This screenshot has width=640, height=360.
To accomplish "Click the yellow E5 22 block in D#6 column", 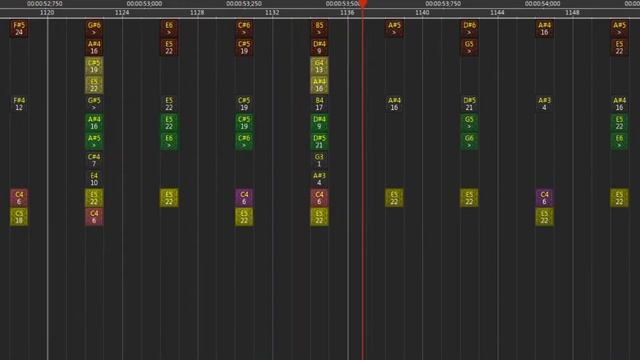I will 469,198.
